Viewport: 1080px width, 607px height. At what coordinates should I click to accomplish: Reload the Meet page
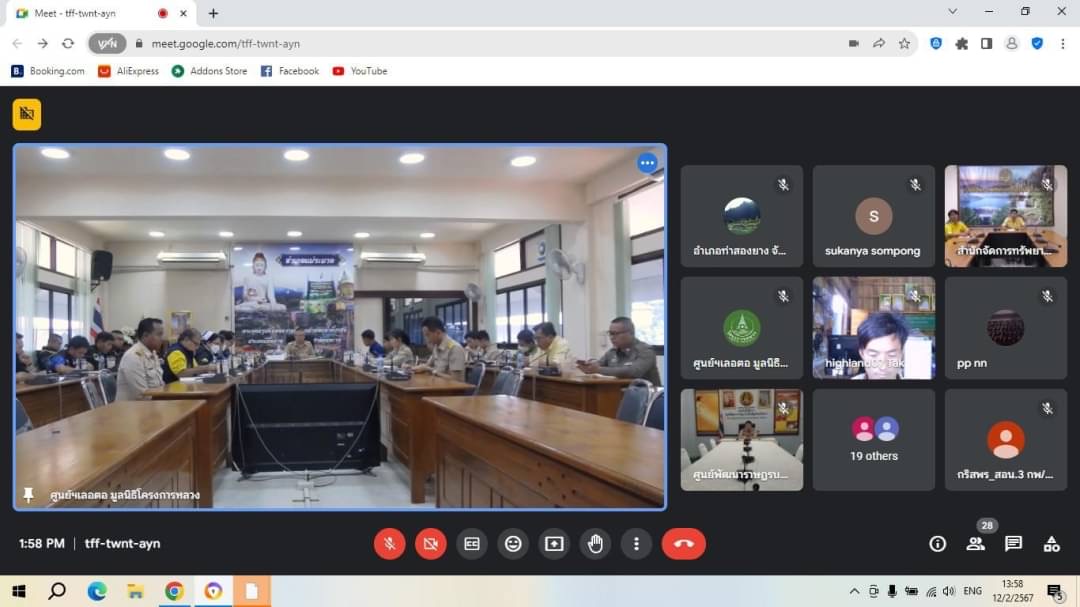pos(68,43)
